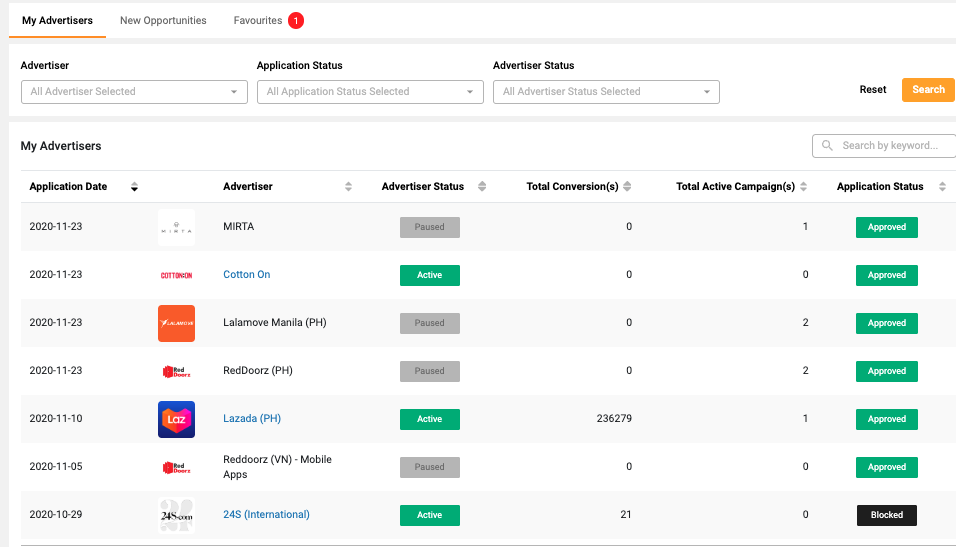This screenshot has width=956, height=547.
Task: Open the Favourites tab
Action: point(258,21)
